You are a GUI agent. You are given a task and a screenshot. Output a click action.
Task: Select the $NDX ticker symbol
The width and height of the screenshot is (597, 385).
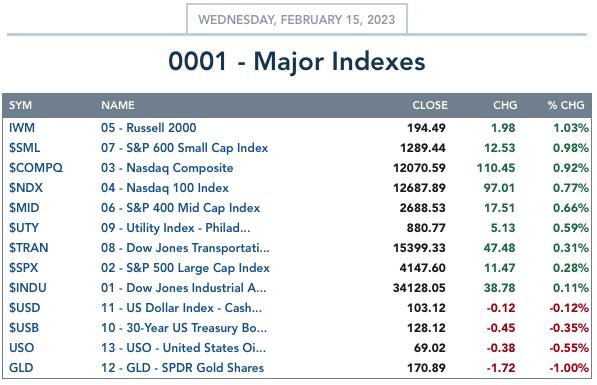[26, 188]
